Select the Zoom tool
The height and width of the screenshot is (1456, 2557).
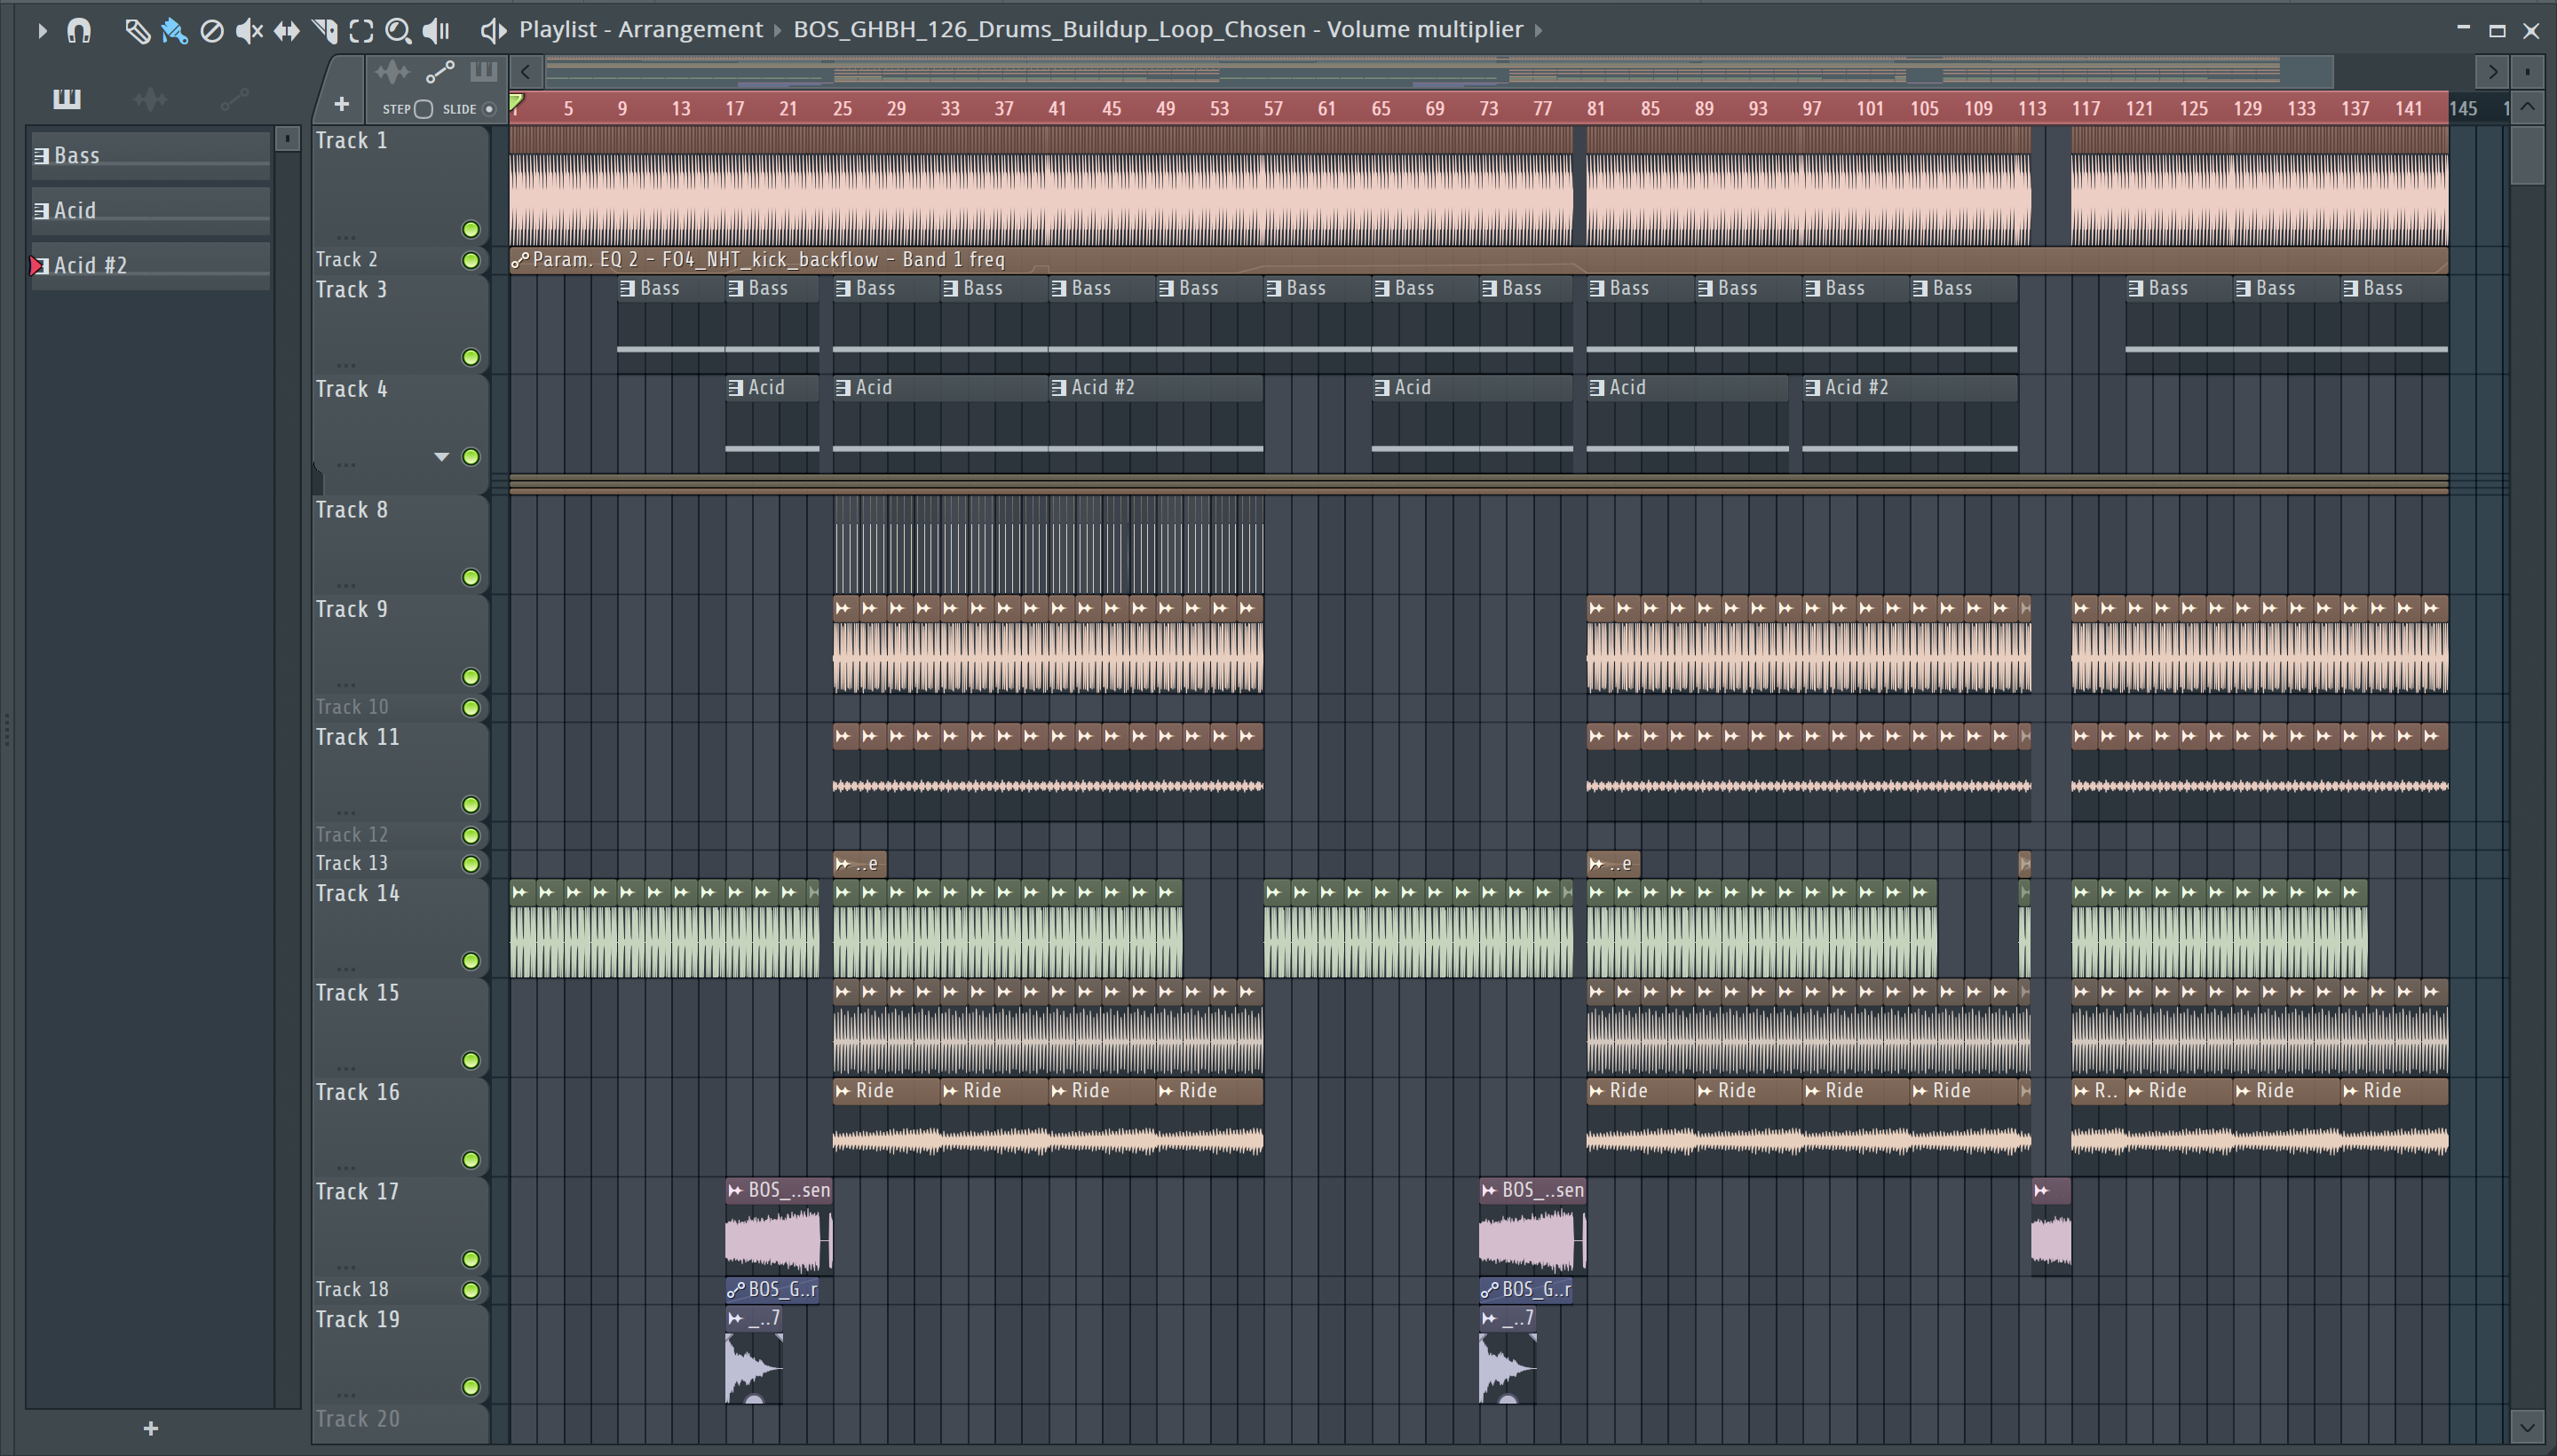tap(398, 31)
